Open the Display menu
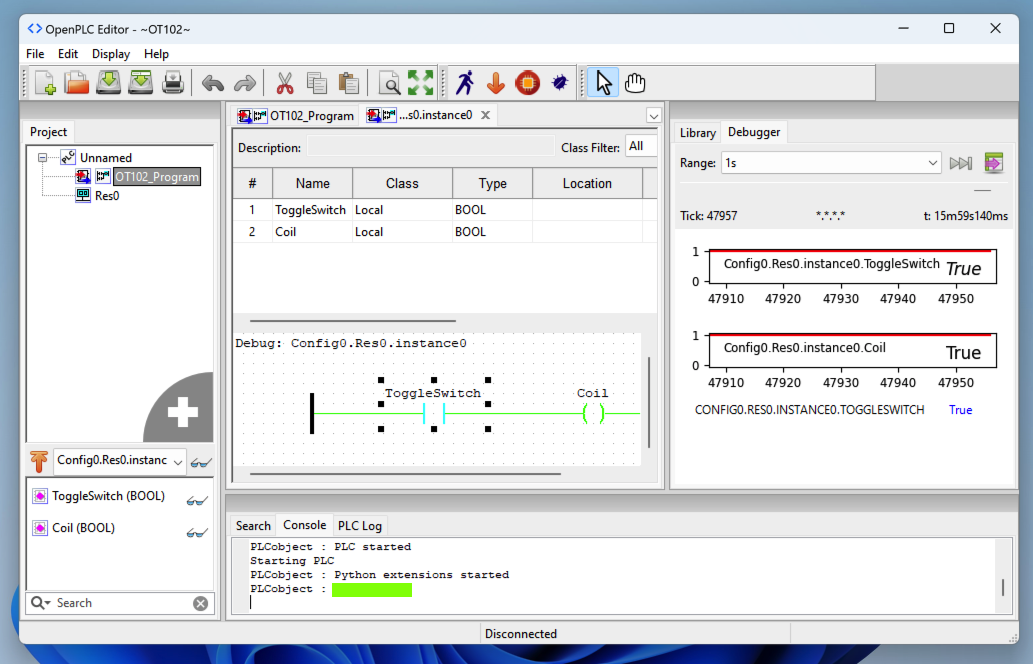 click(x=111, y=54)
